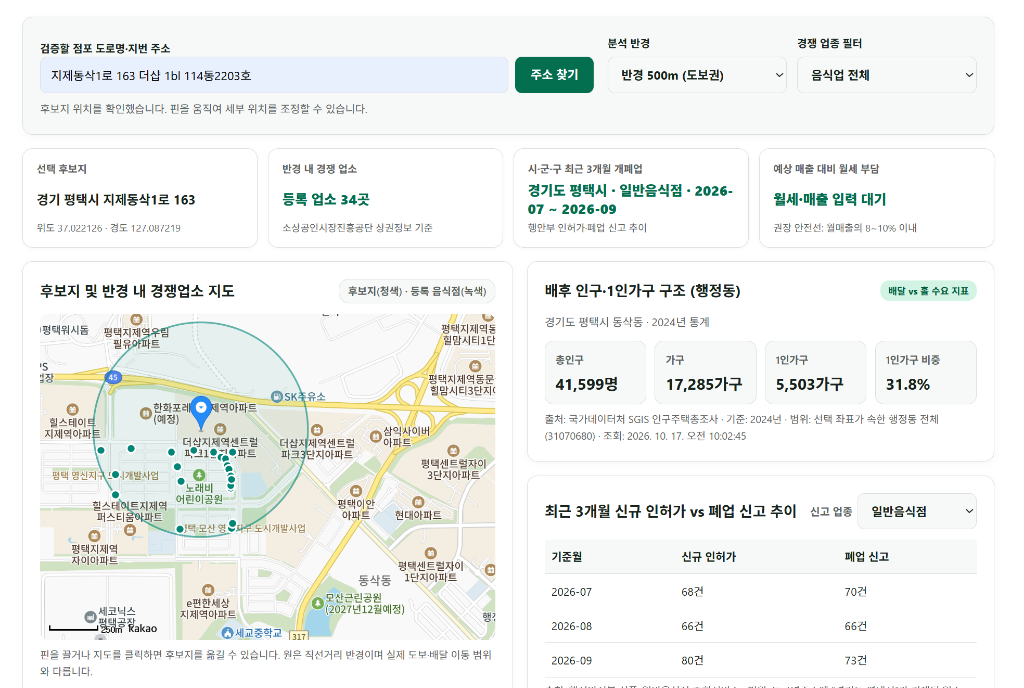Click the SK주유소 gas station icon
This screenshot has width=1024, height=688.
click(x=277, y=397)
